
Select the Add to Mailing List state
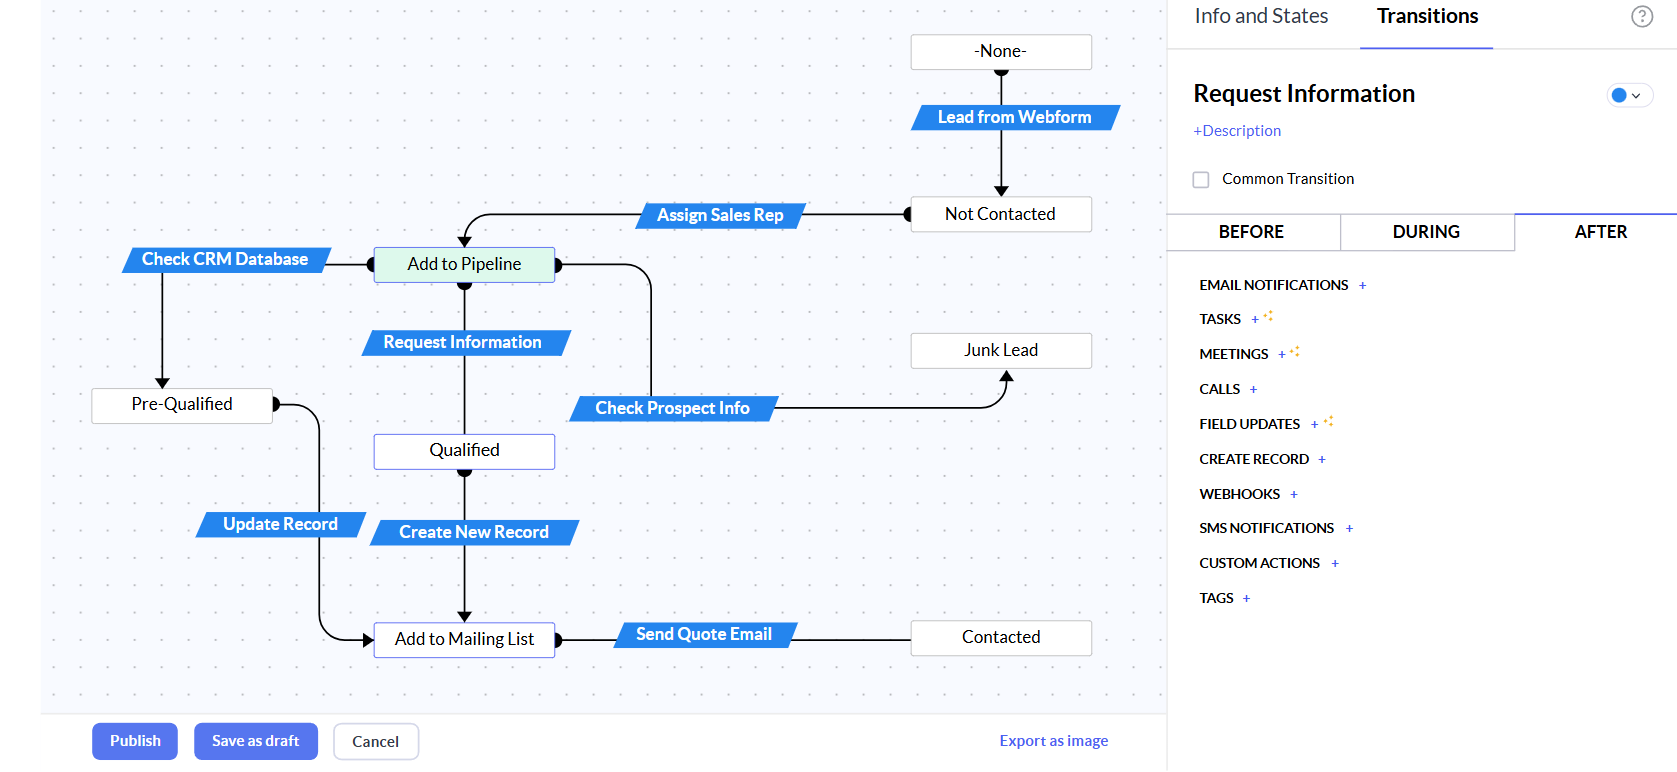coord(464,640)
